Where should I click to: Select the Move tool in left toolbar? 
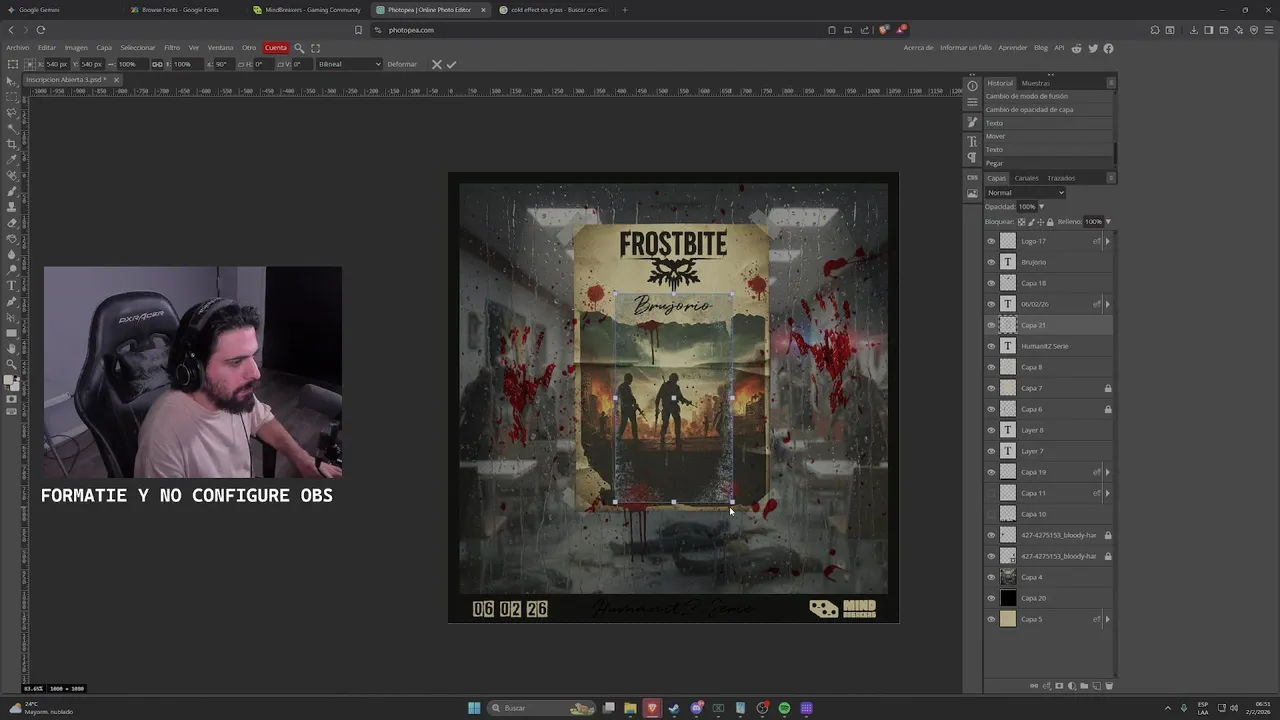12,81
